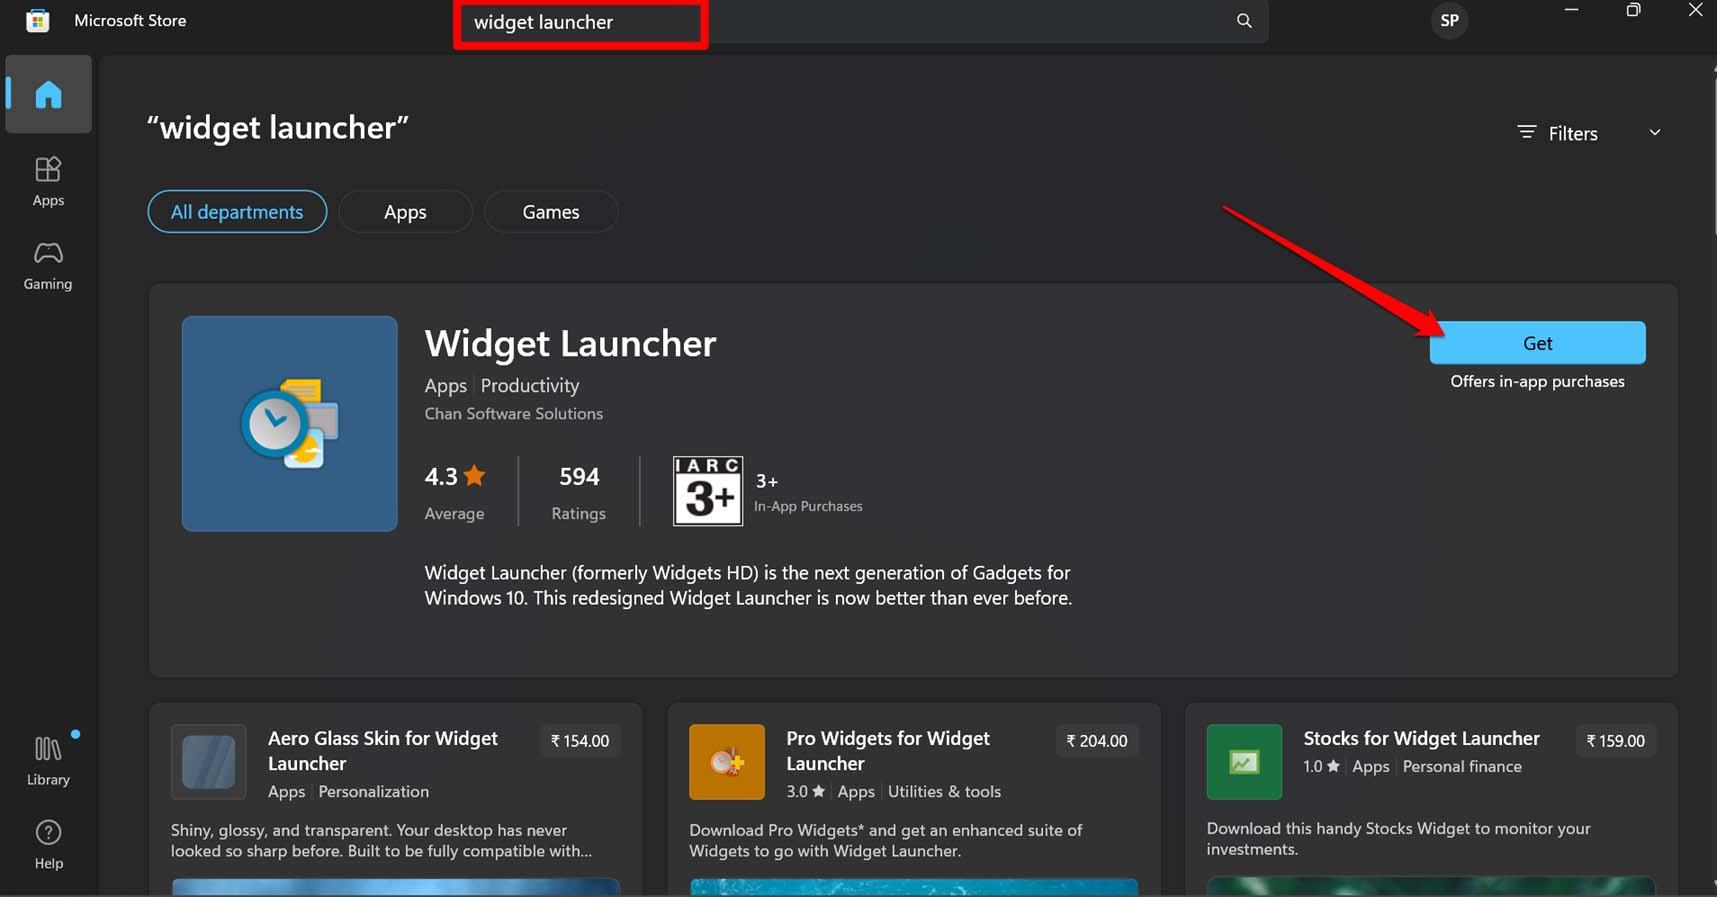Open Stocks for Widget Launcher title
This screenshot has width=1717, height=897.
(x=1421, y=738)
